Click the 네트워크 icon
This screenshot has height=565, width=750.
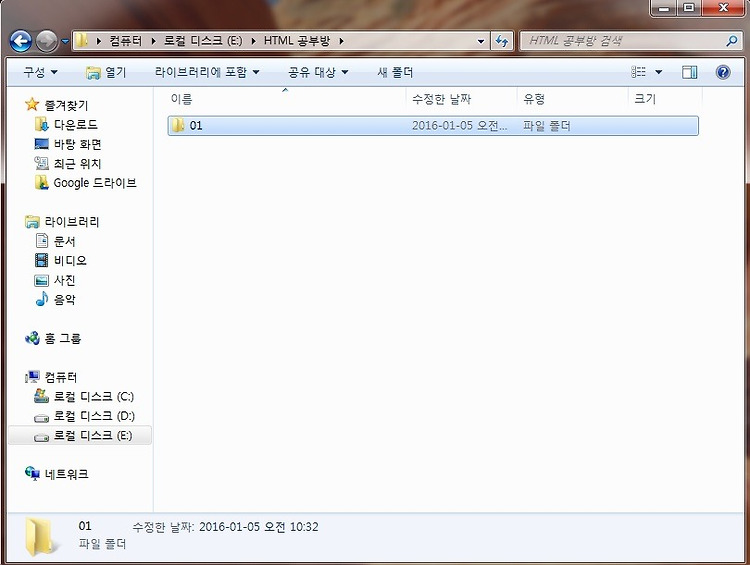coord(32,474)
